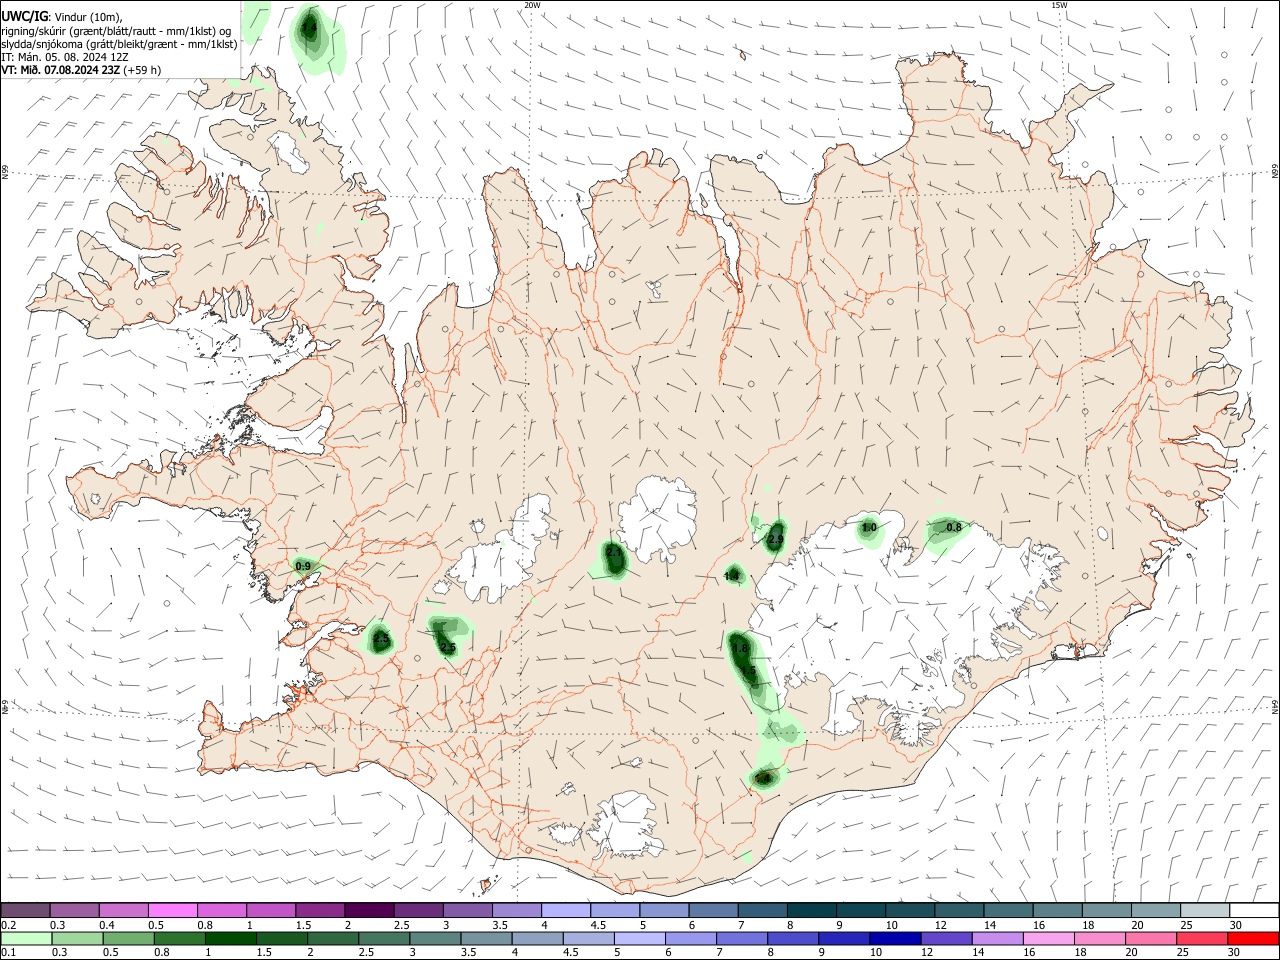
Task: Click the 15W longitude label
Action: click(1059, 5)
